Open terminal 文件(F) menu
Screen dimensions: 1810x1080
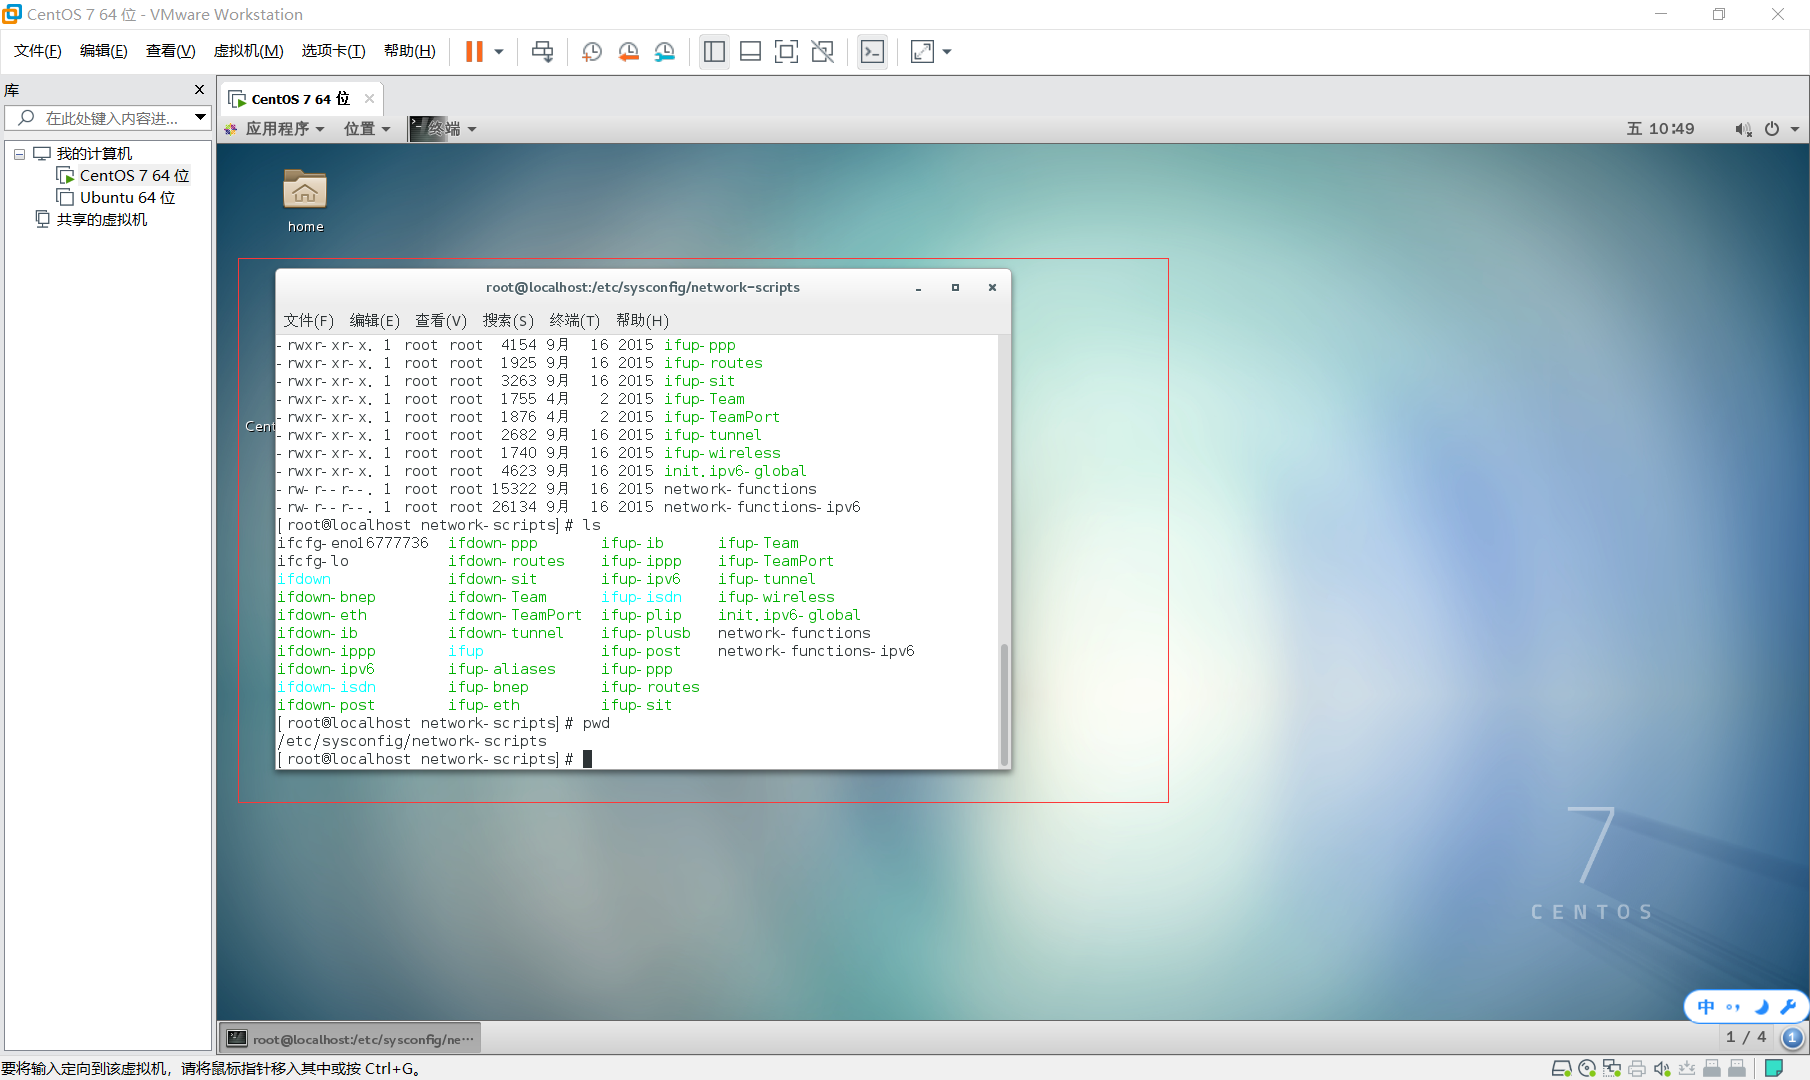pyautogui.click(x=308, y=321)
